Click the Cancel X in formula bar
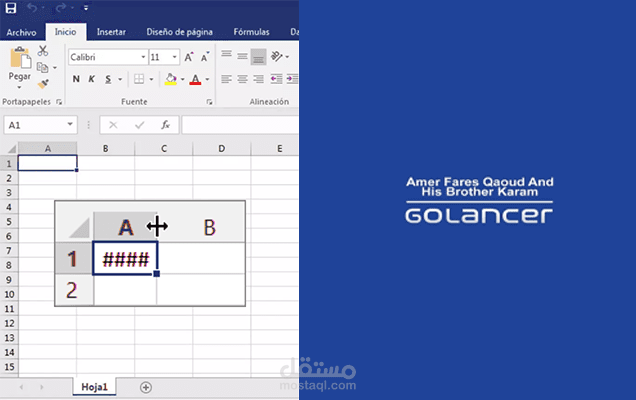 coord(113,125)
